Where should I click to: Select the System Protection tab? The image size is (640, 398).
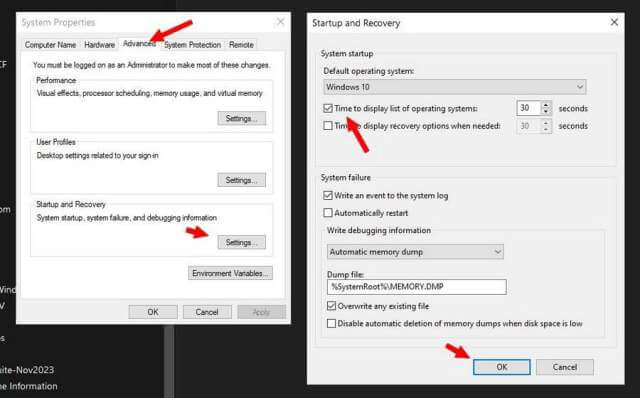tap(192, 45)
